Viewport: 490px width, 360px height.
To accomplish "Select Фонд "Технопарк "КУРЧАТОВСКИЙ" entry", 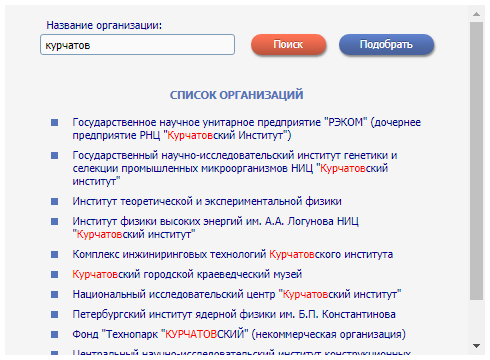I will [239, 334].
